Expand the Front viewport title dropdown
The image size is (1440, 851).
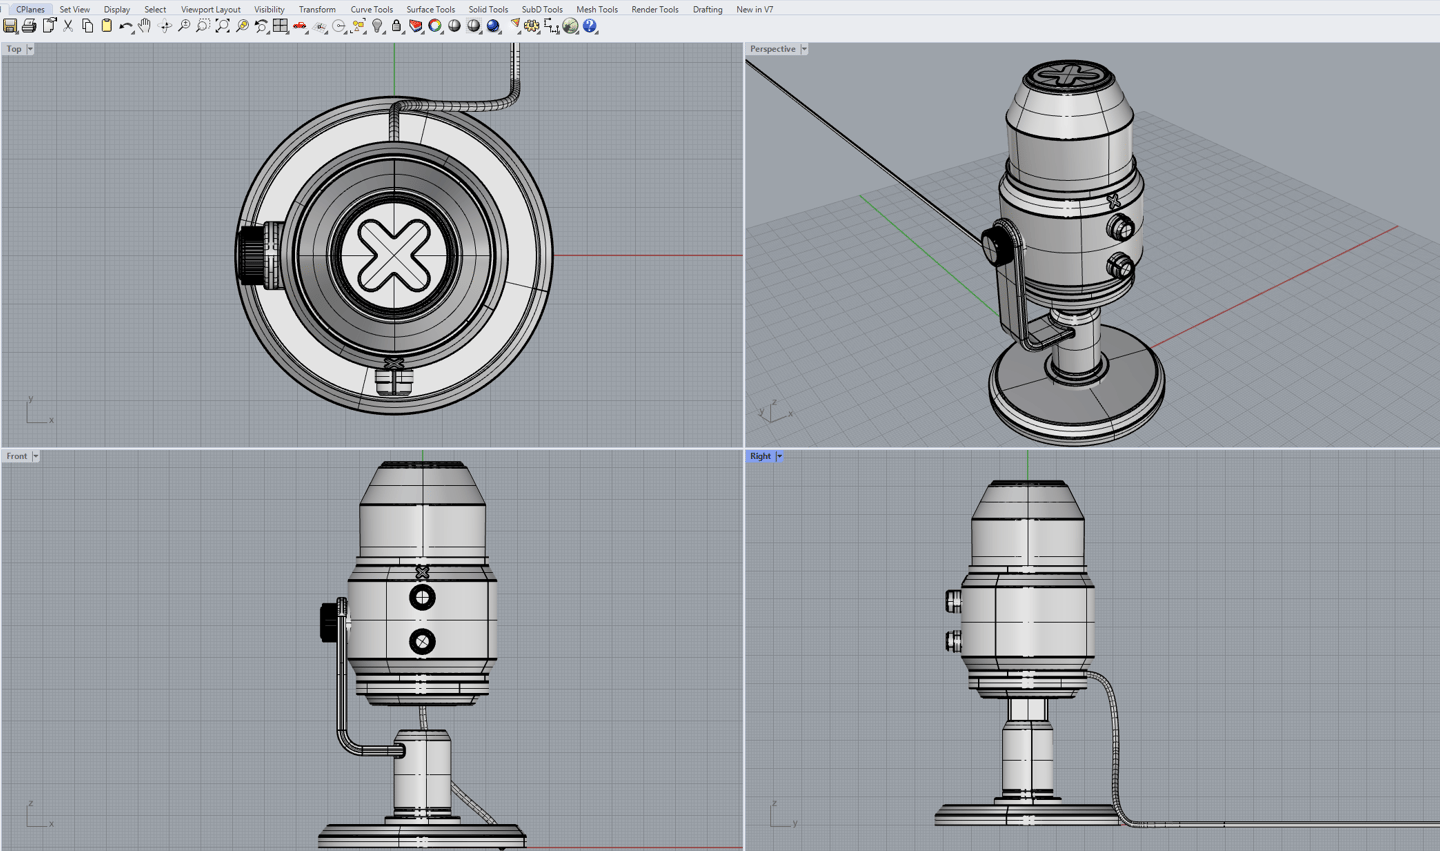coord(35,456)
